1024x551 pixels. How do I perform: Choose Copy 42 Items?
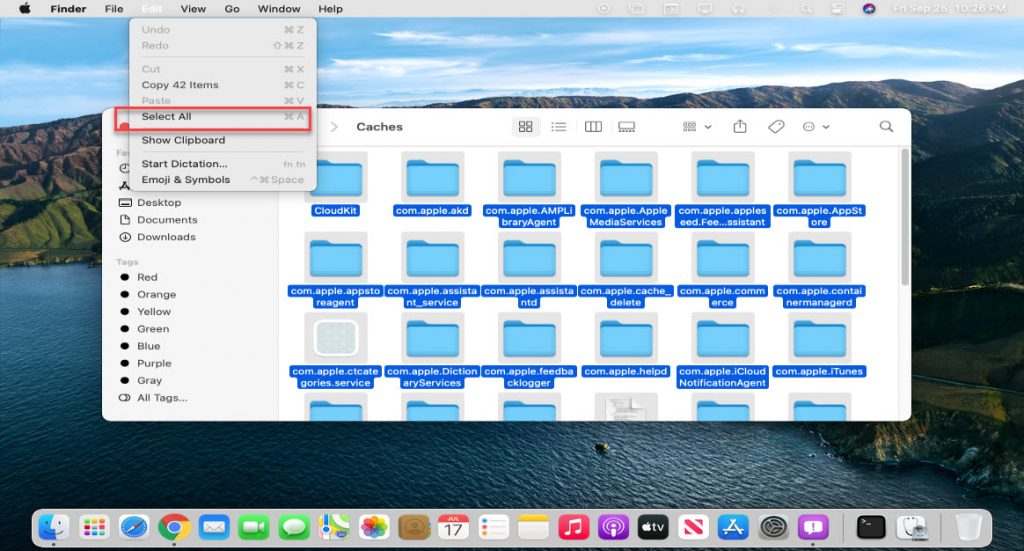tap(223, 85)
